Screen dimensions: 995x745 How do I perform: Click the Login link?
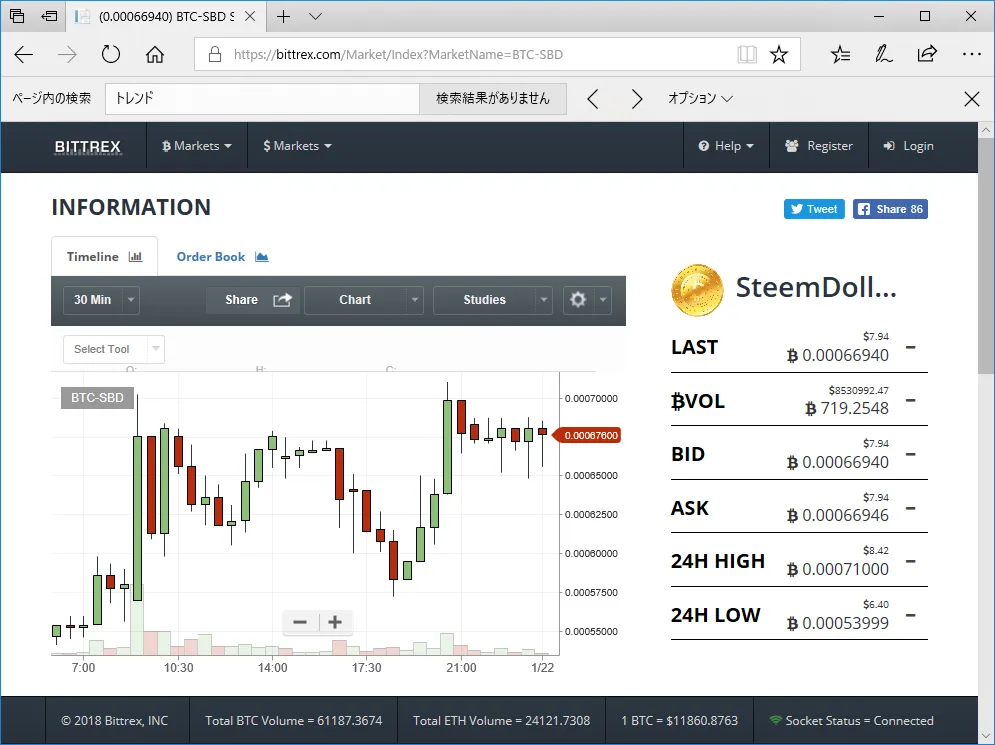pos(908,146)
